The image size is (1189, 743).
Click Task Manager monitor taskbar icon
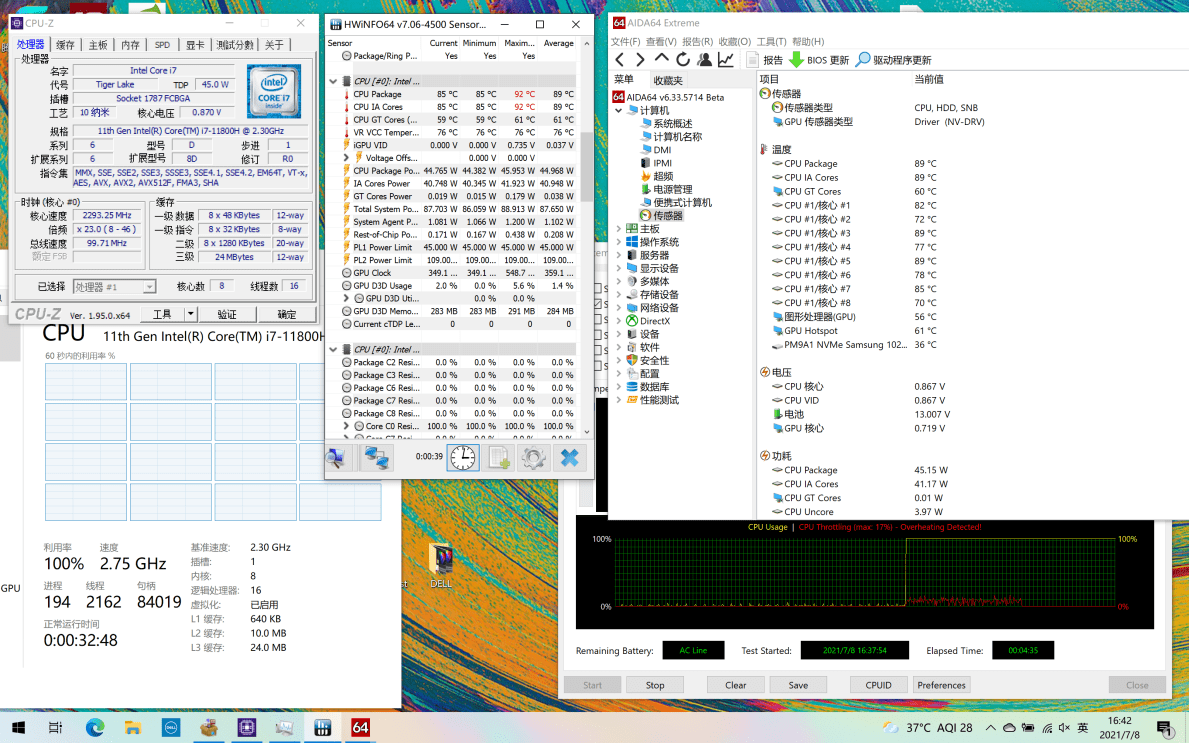coord(284,728)
